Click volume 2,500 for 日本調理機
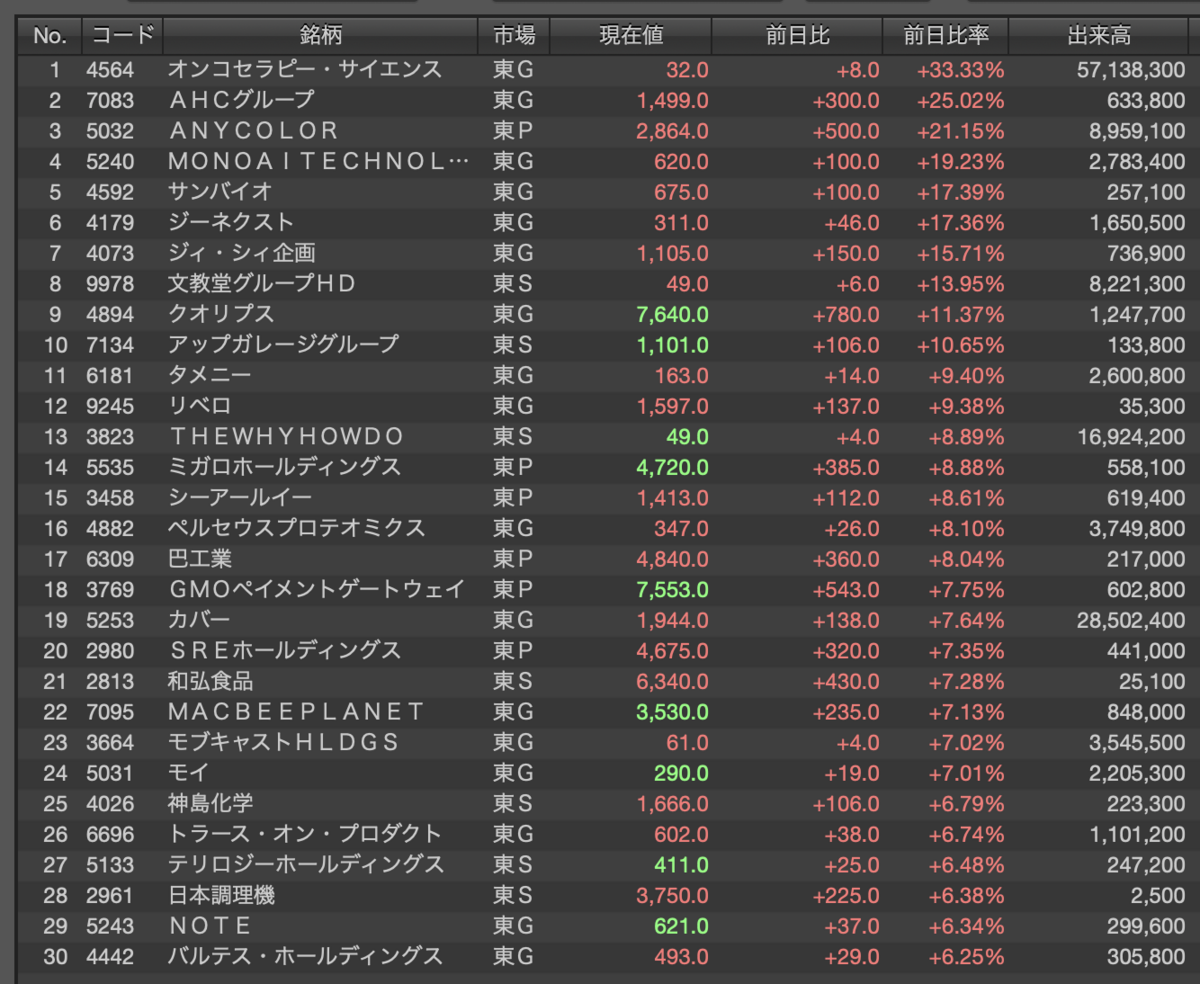Viewport: 1200px width, 984px height. click(1160, 895)
